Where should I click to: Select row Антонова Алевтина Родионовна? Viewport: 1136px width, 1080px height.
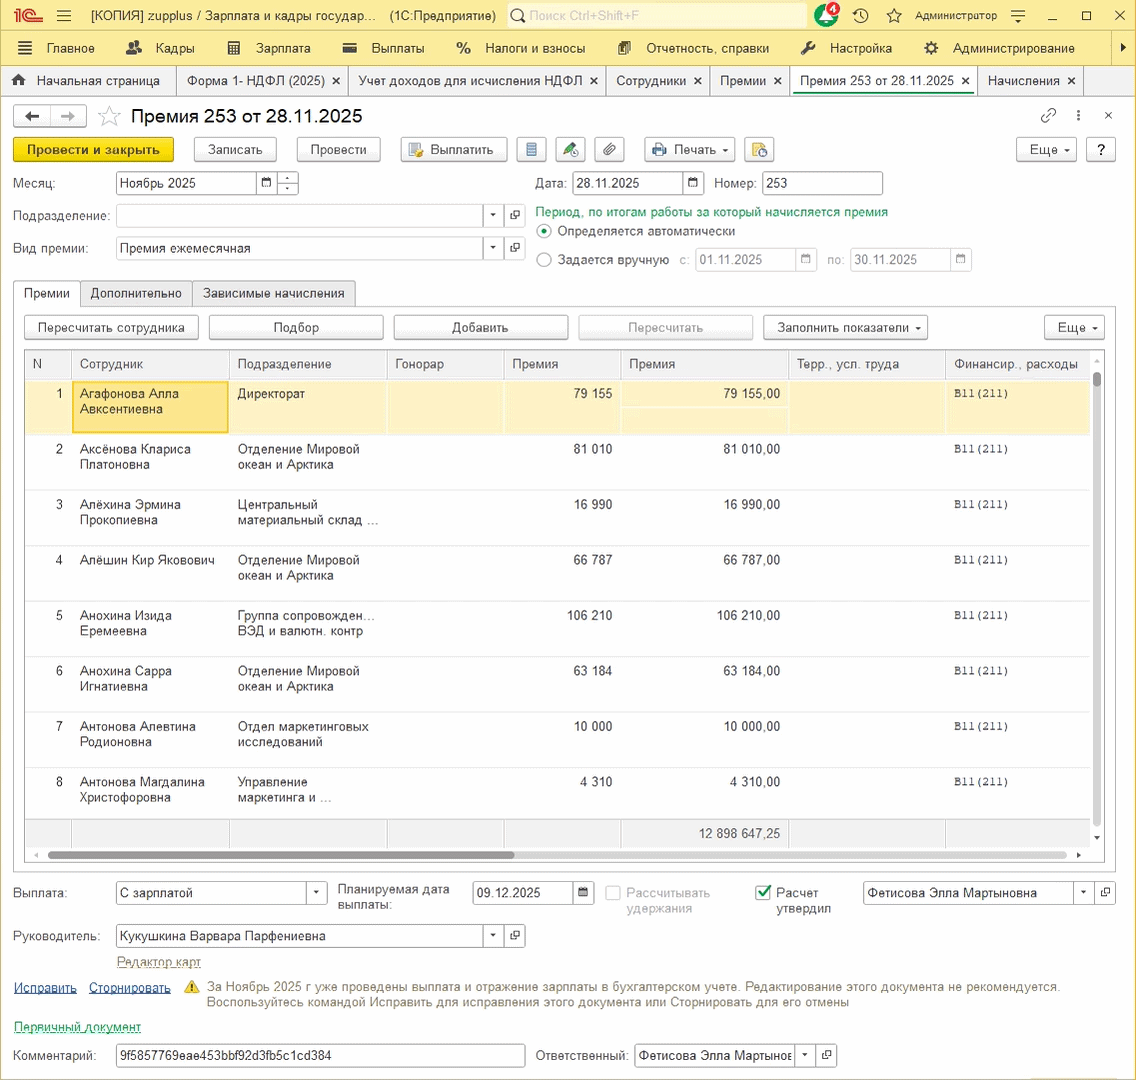[557, 740]
